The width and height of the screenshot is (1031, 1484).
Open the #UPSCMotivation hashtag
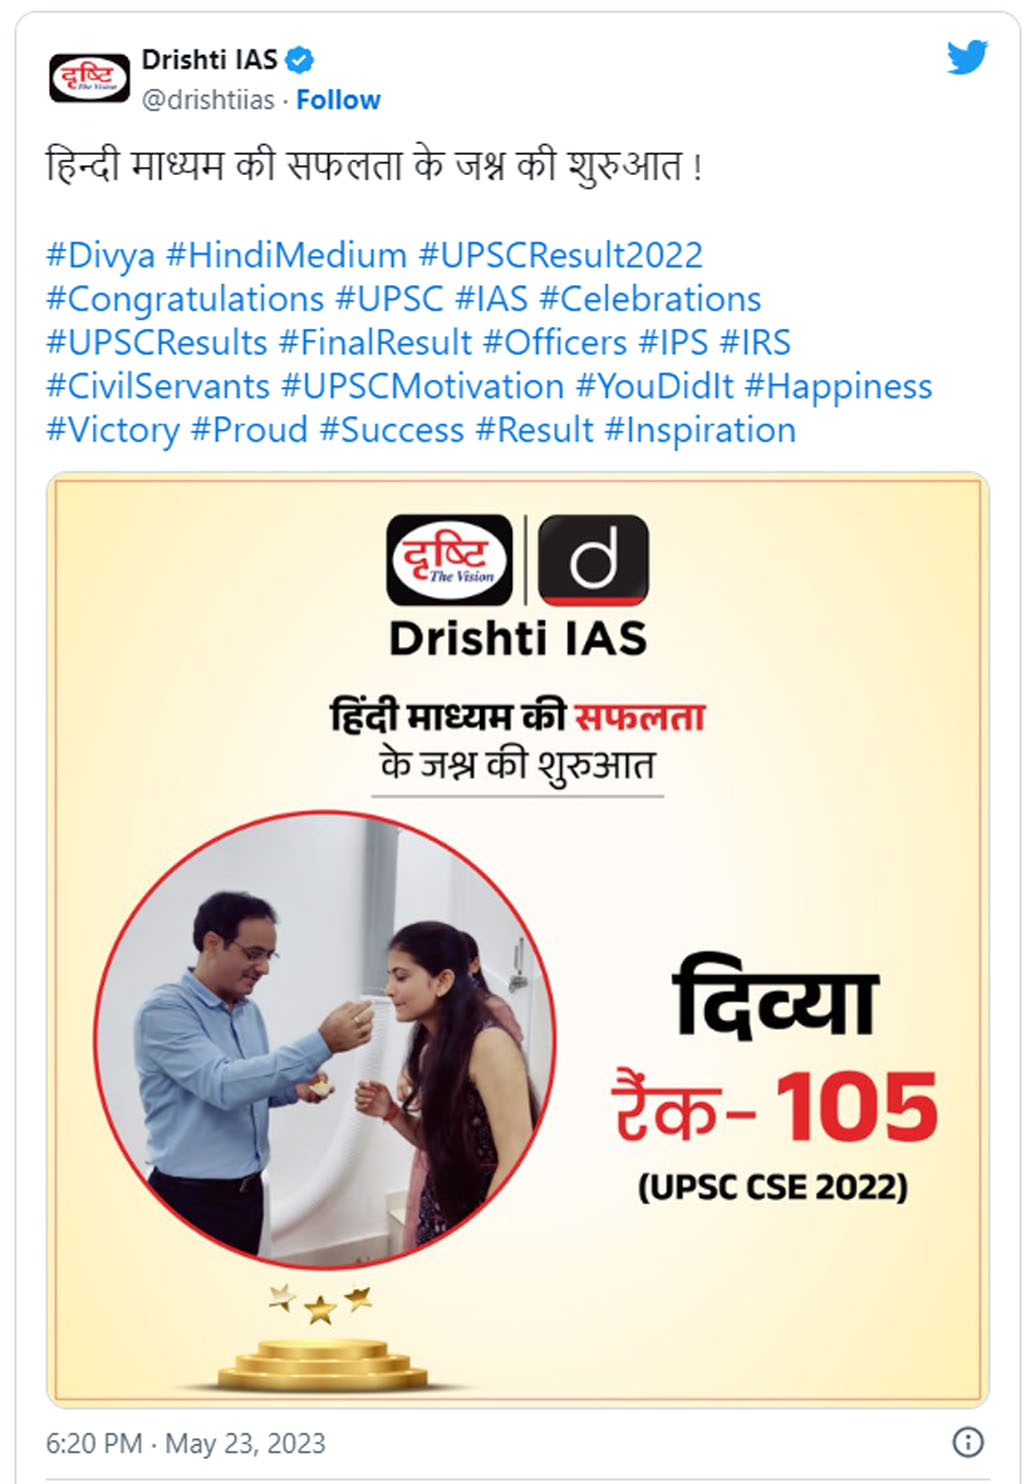pyautogui.click(x=423, y=386)
